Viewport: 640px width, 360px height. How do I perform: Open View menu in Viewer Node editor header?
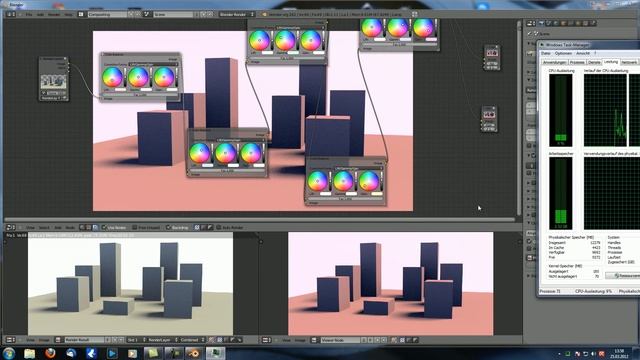point(287,340)
